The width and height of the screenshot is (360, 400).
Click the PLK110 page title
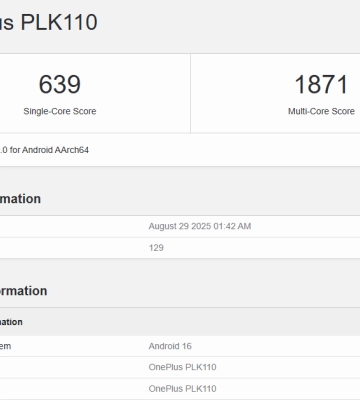[x=49, y=22]
